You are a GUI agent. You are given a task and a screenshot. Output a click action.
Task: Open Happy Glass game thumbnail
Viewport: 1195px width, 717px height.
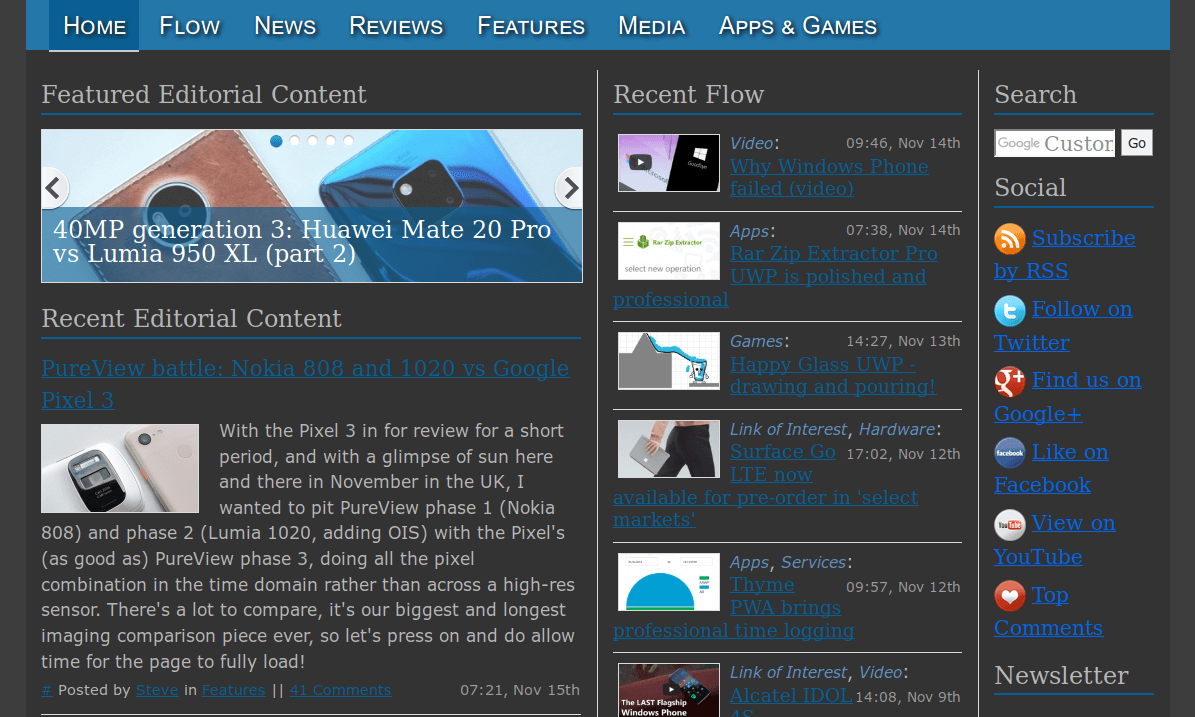tap(669, 360)
